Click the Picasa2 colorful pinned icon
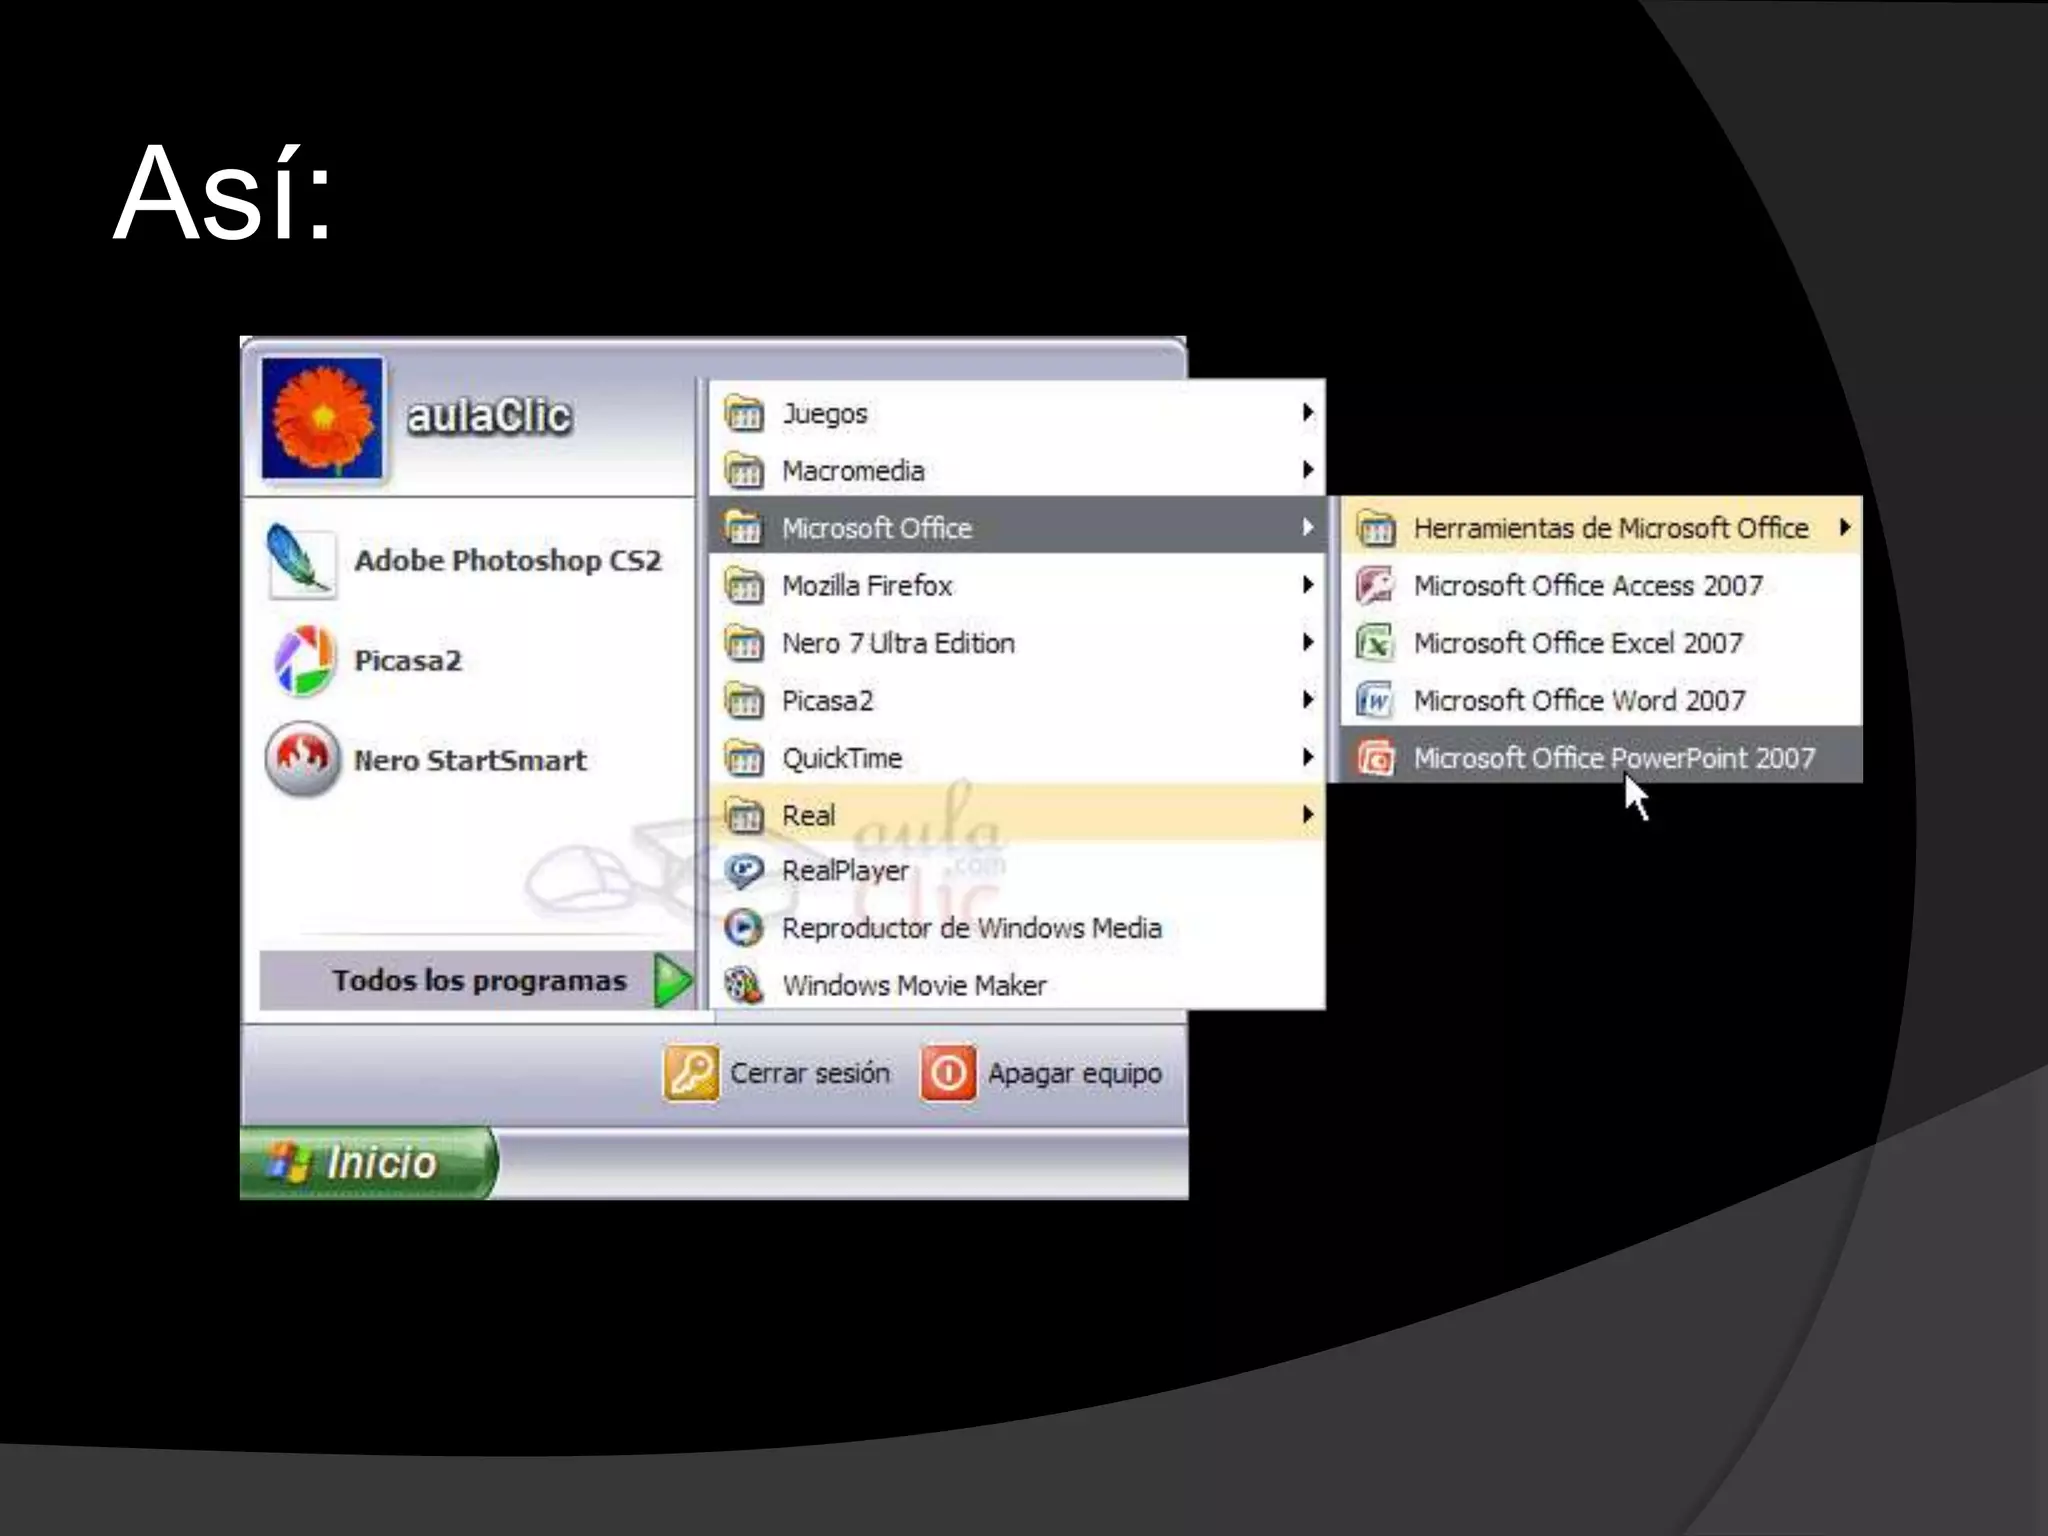The width and height of the screenshot is (2048, 1536). pyautogui.click(x=303, y=661)
